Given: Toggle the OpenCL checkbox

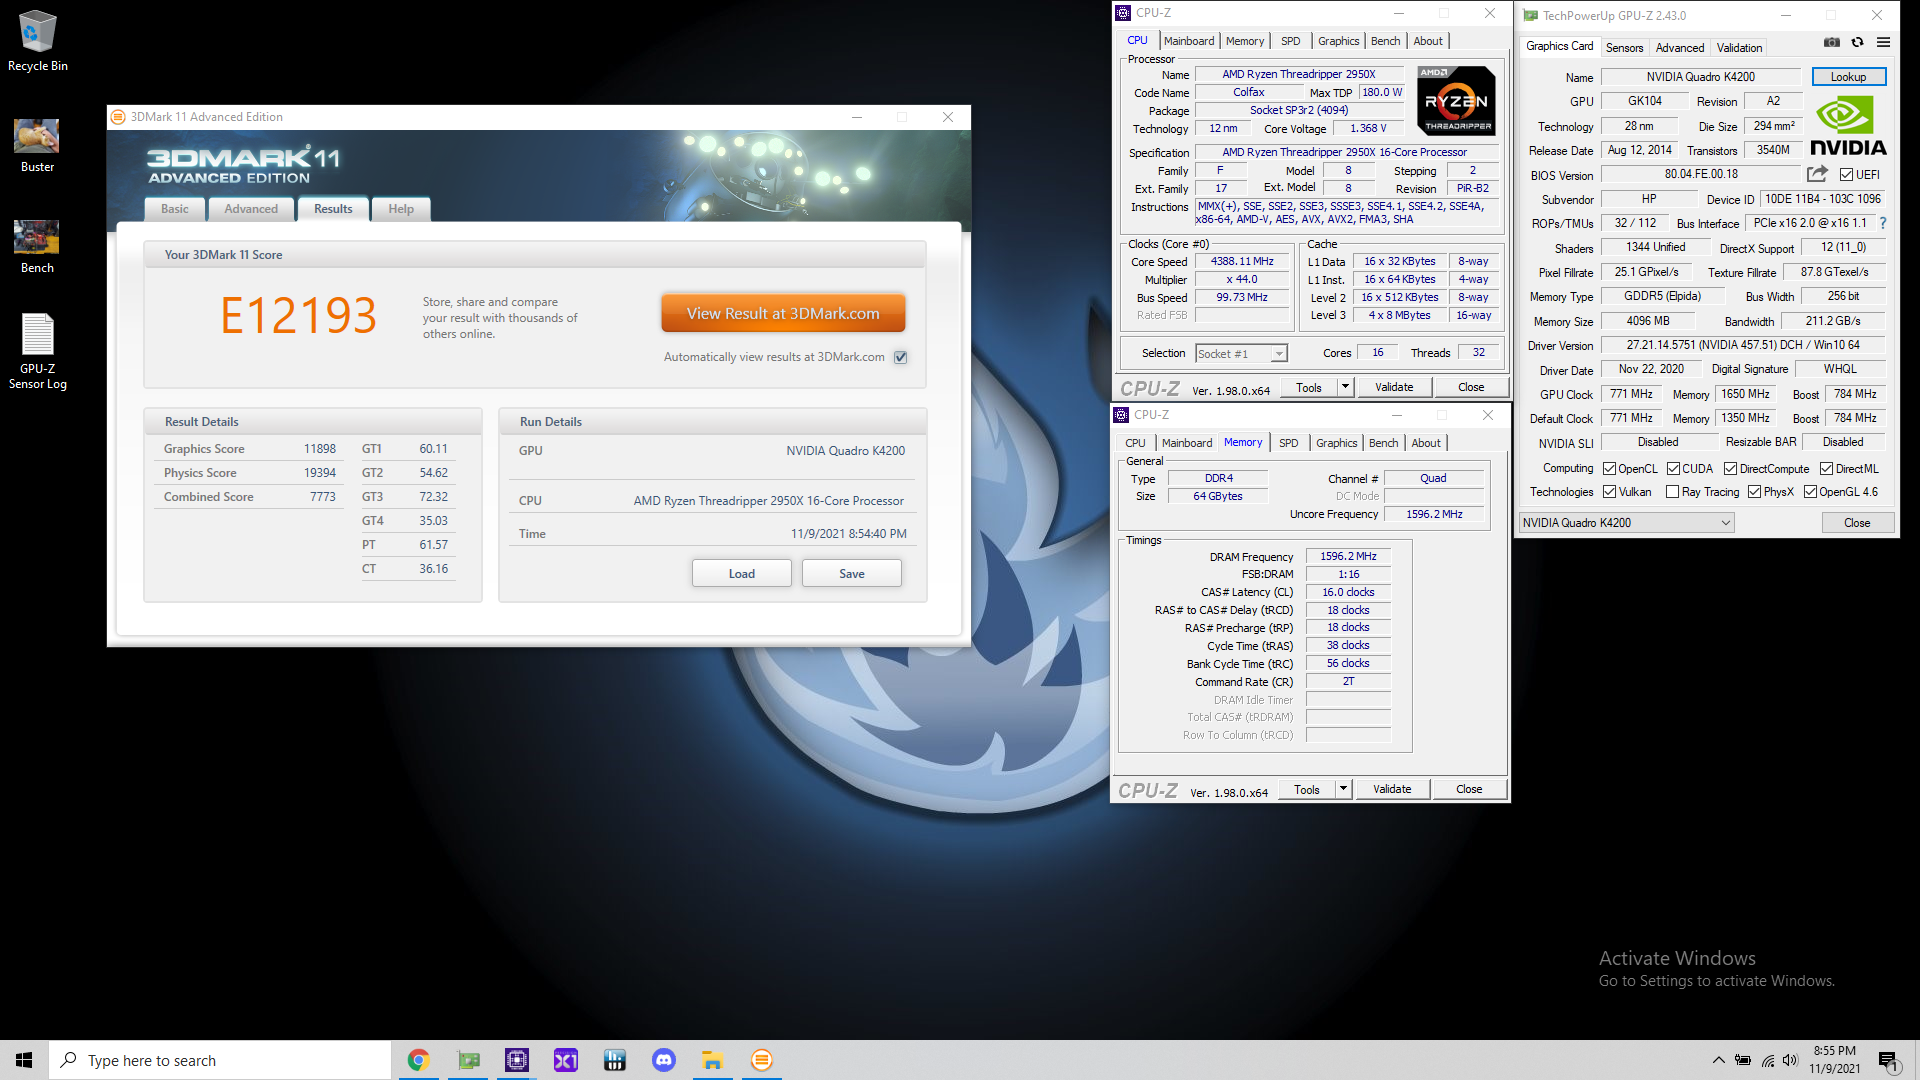Looking at the screenshot, I should (1609, 468).
